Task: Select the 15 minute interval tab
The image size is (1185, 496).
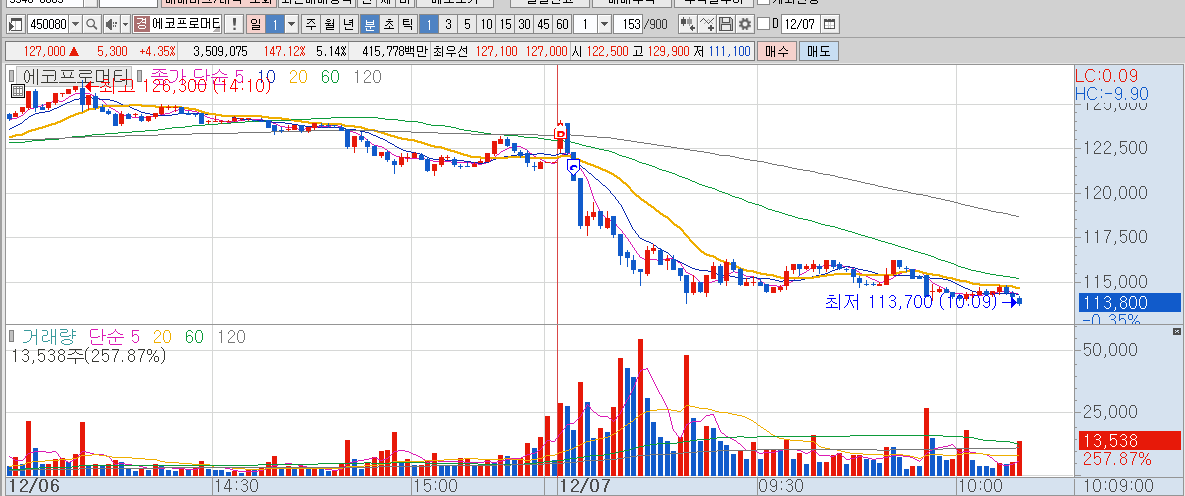Action: coord(506,24)
